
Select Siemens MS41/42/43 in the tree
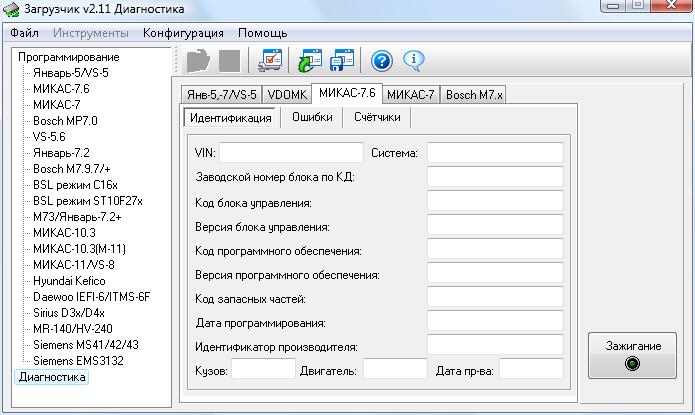86,345
